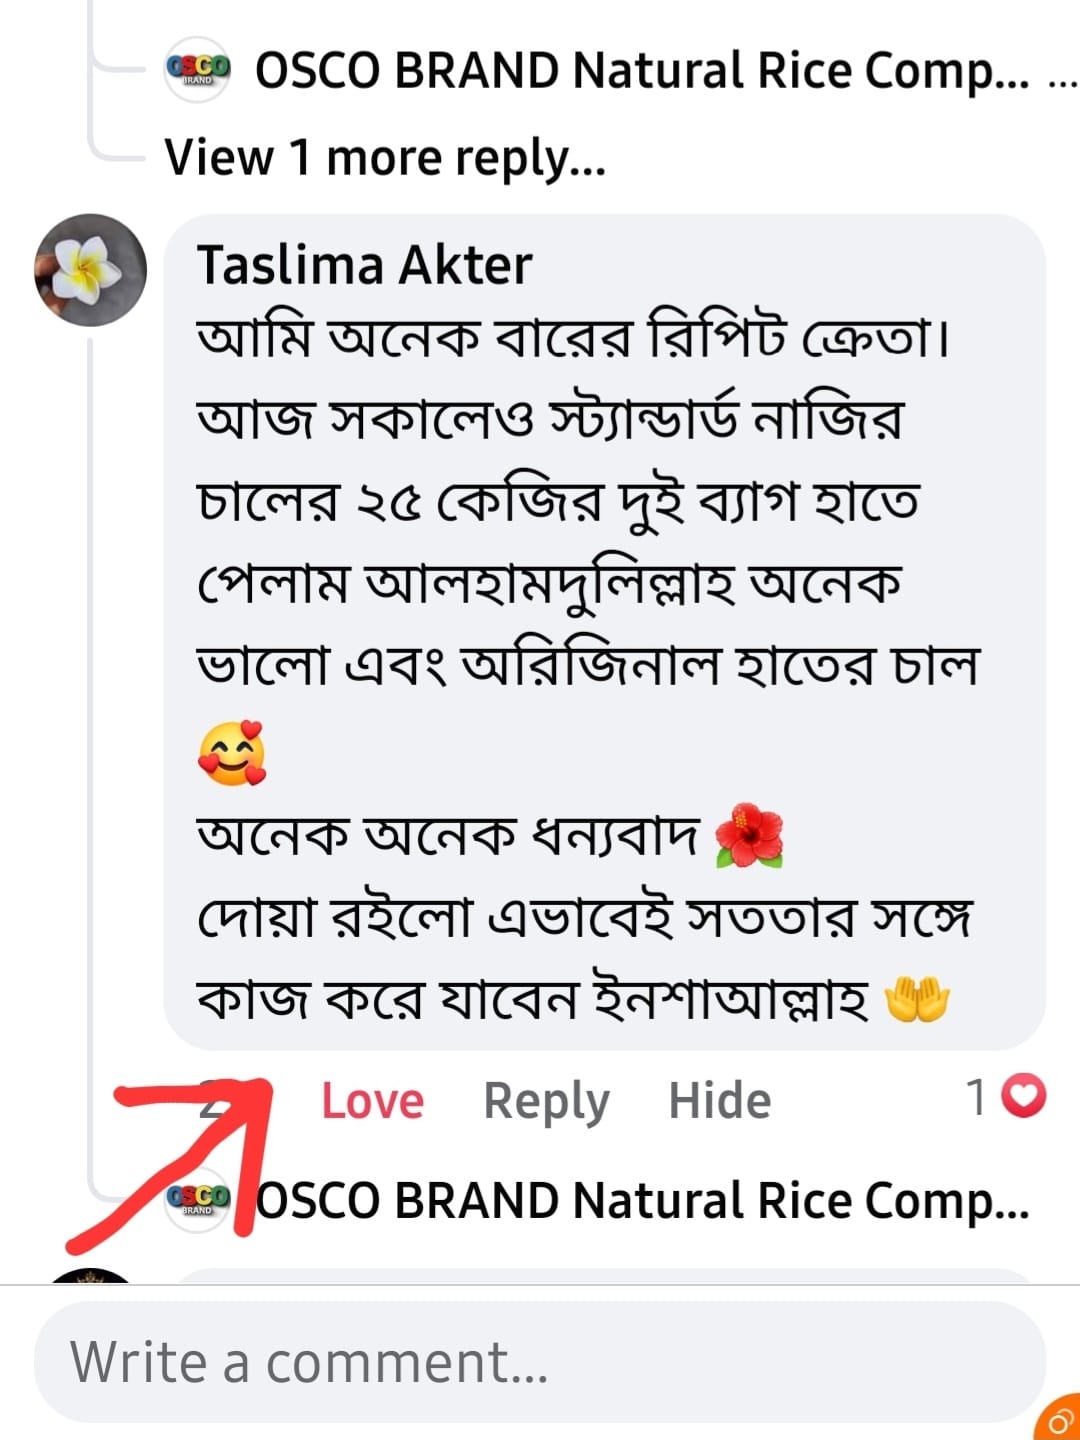Click the red heart reaction icon
This screenshot has height=1440, width=1080.
[x=1023, y=1096]
